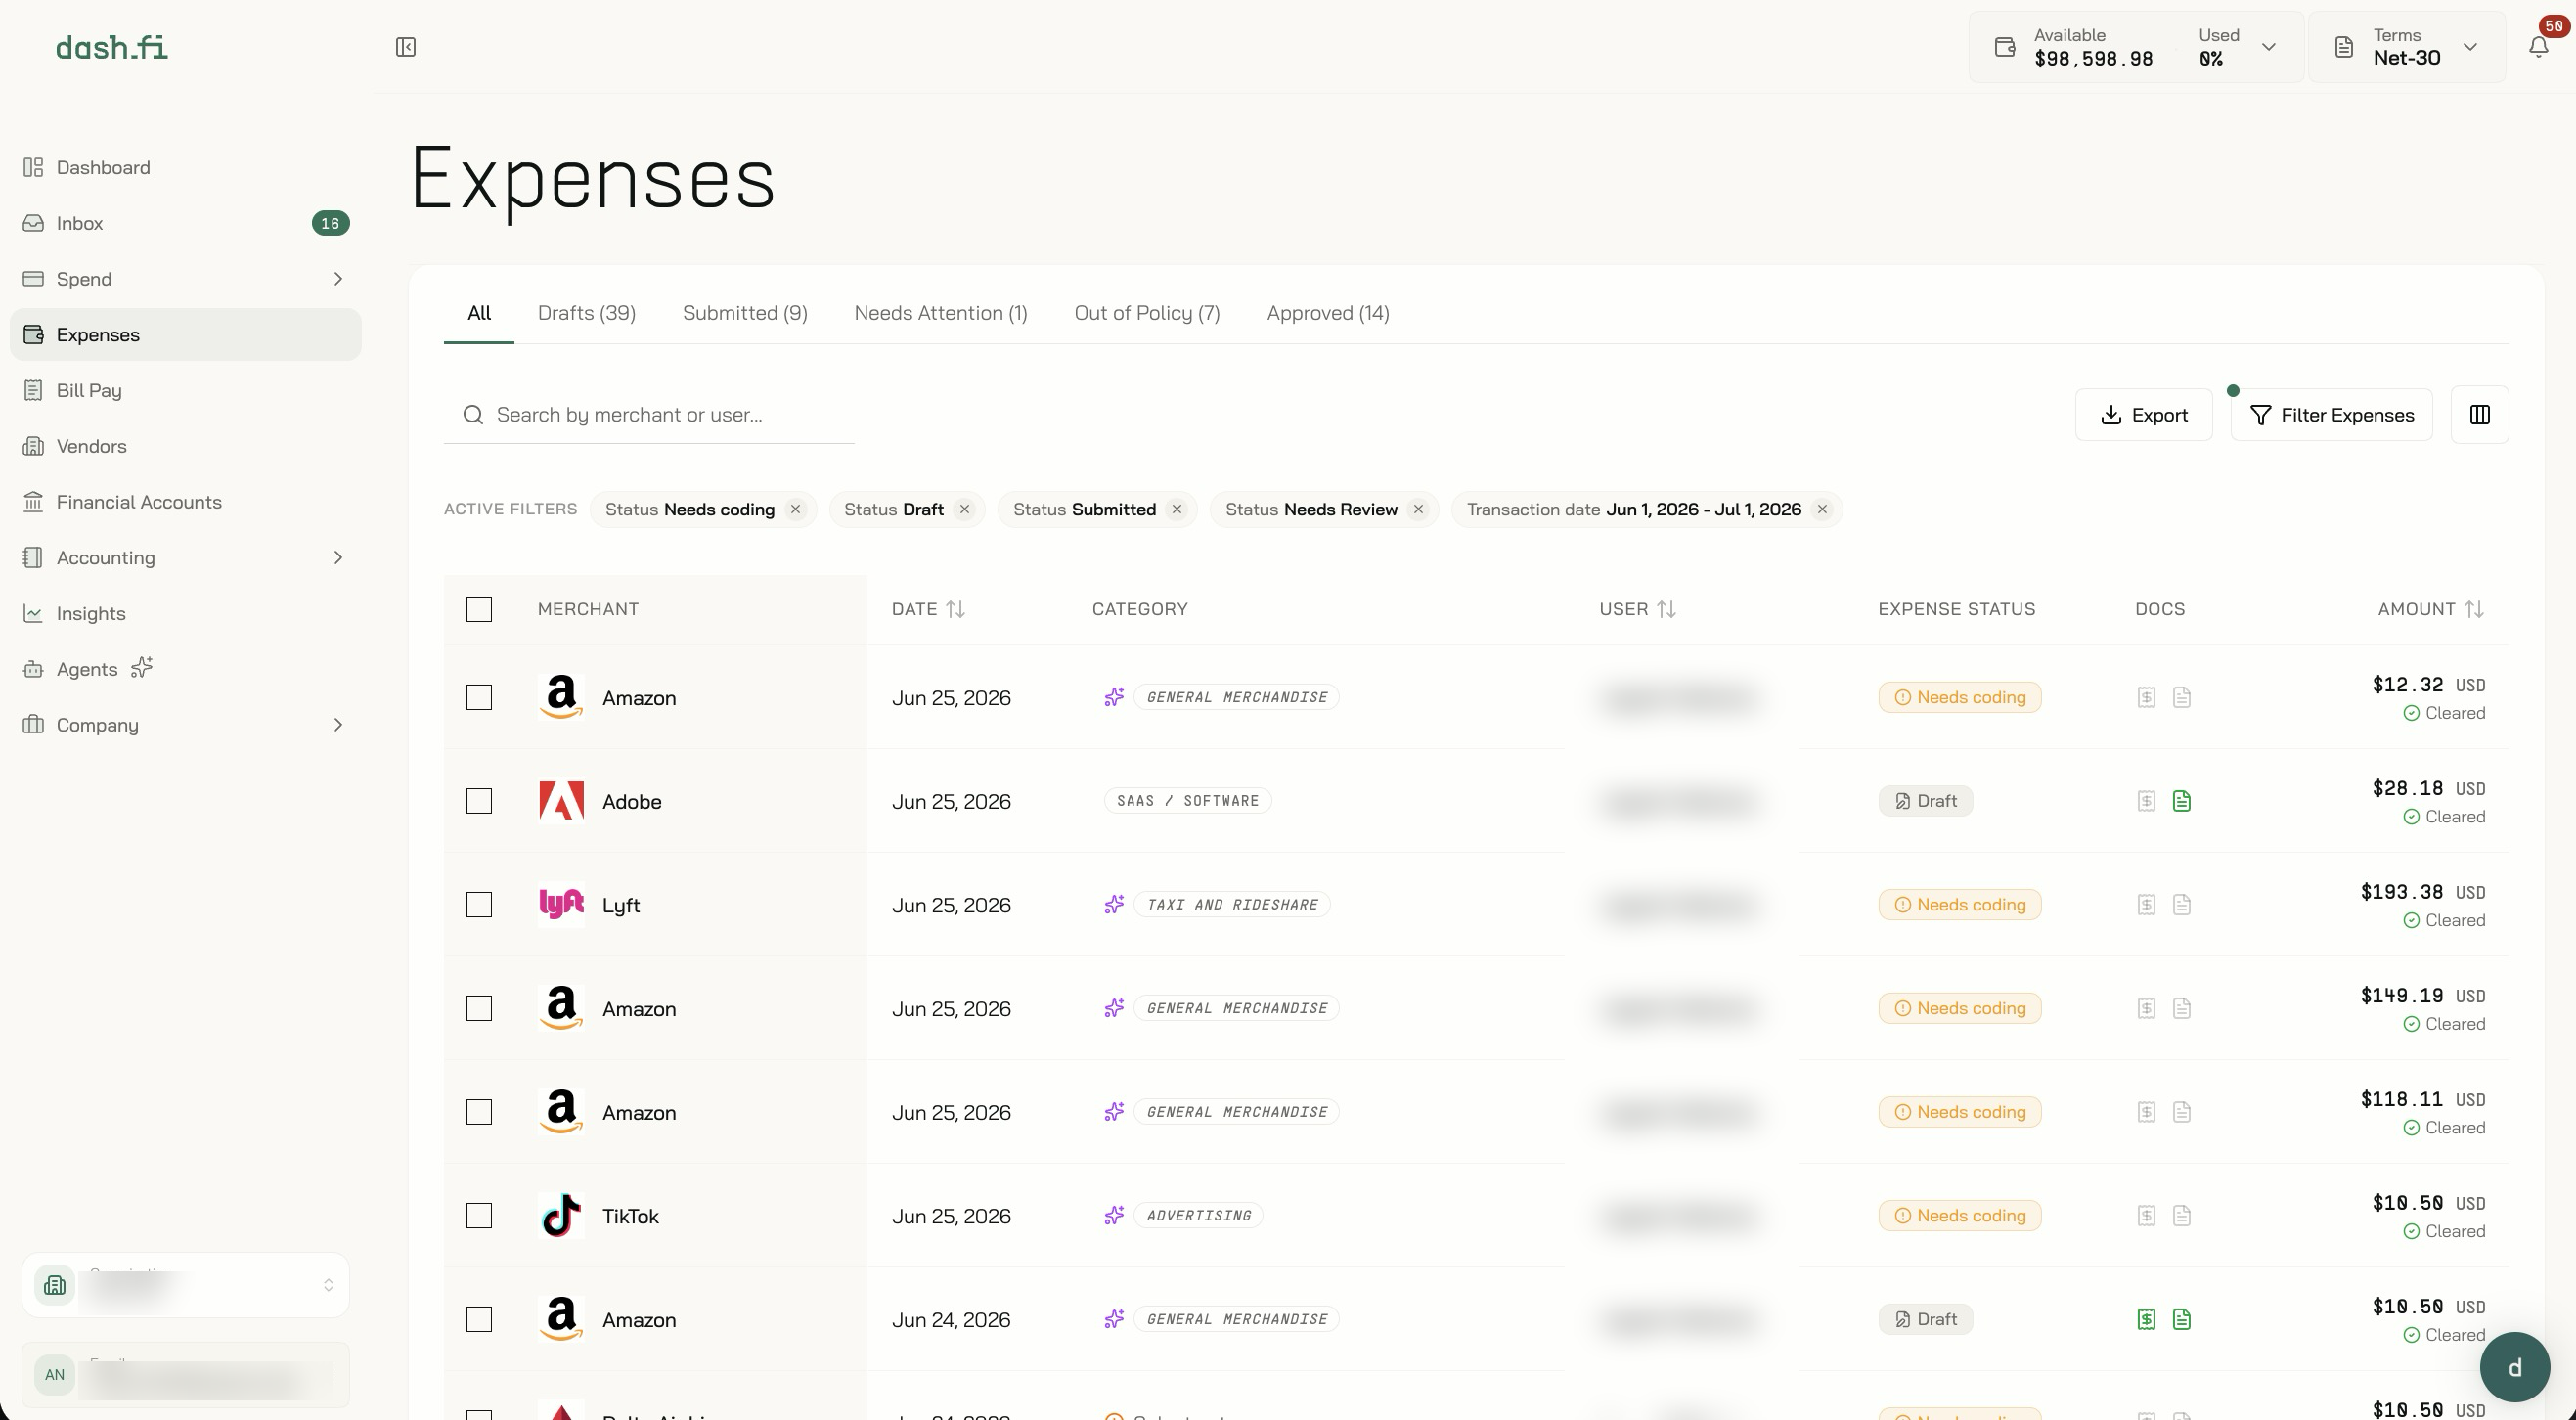The width and height of the screenshot is (2576, 1420).
Task: Open the Terms Net-30 dropdown
Action: click(2406, 47)
